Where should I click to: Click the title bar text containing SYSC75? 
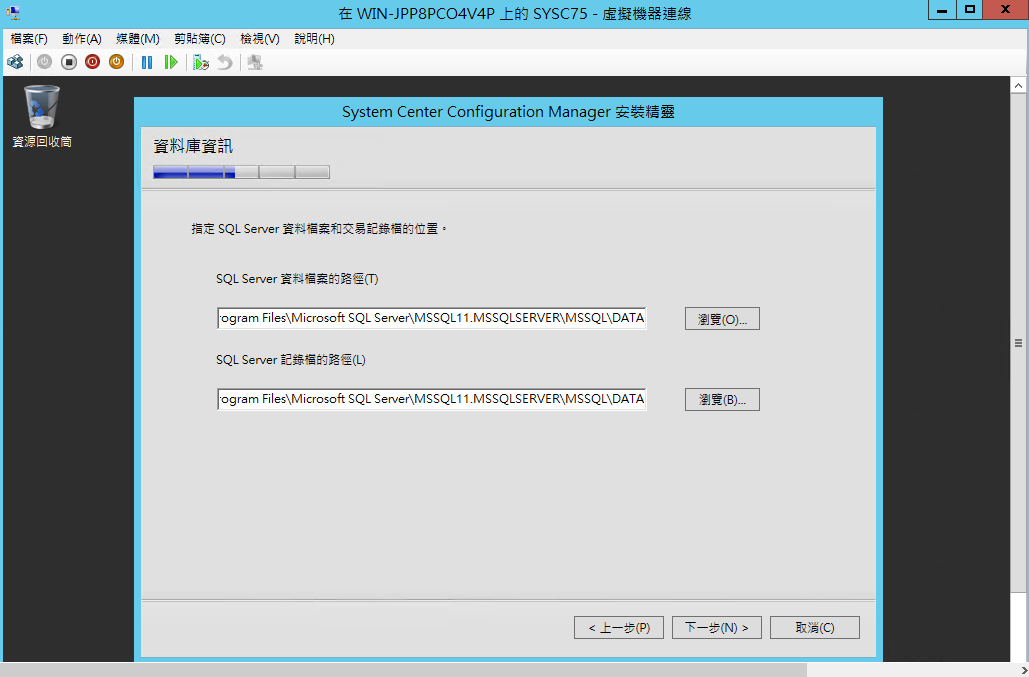coord(514,14)
